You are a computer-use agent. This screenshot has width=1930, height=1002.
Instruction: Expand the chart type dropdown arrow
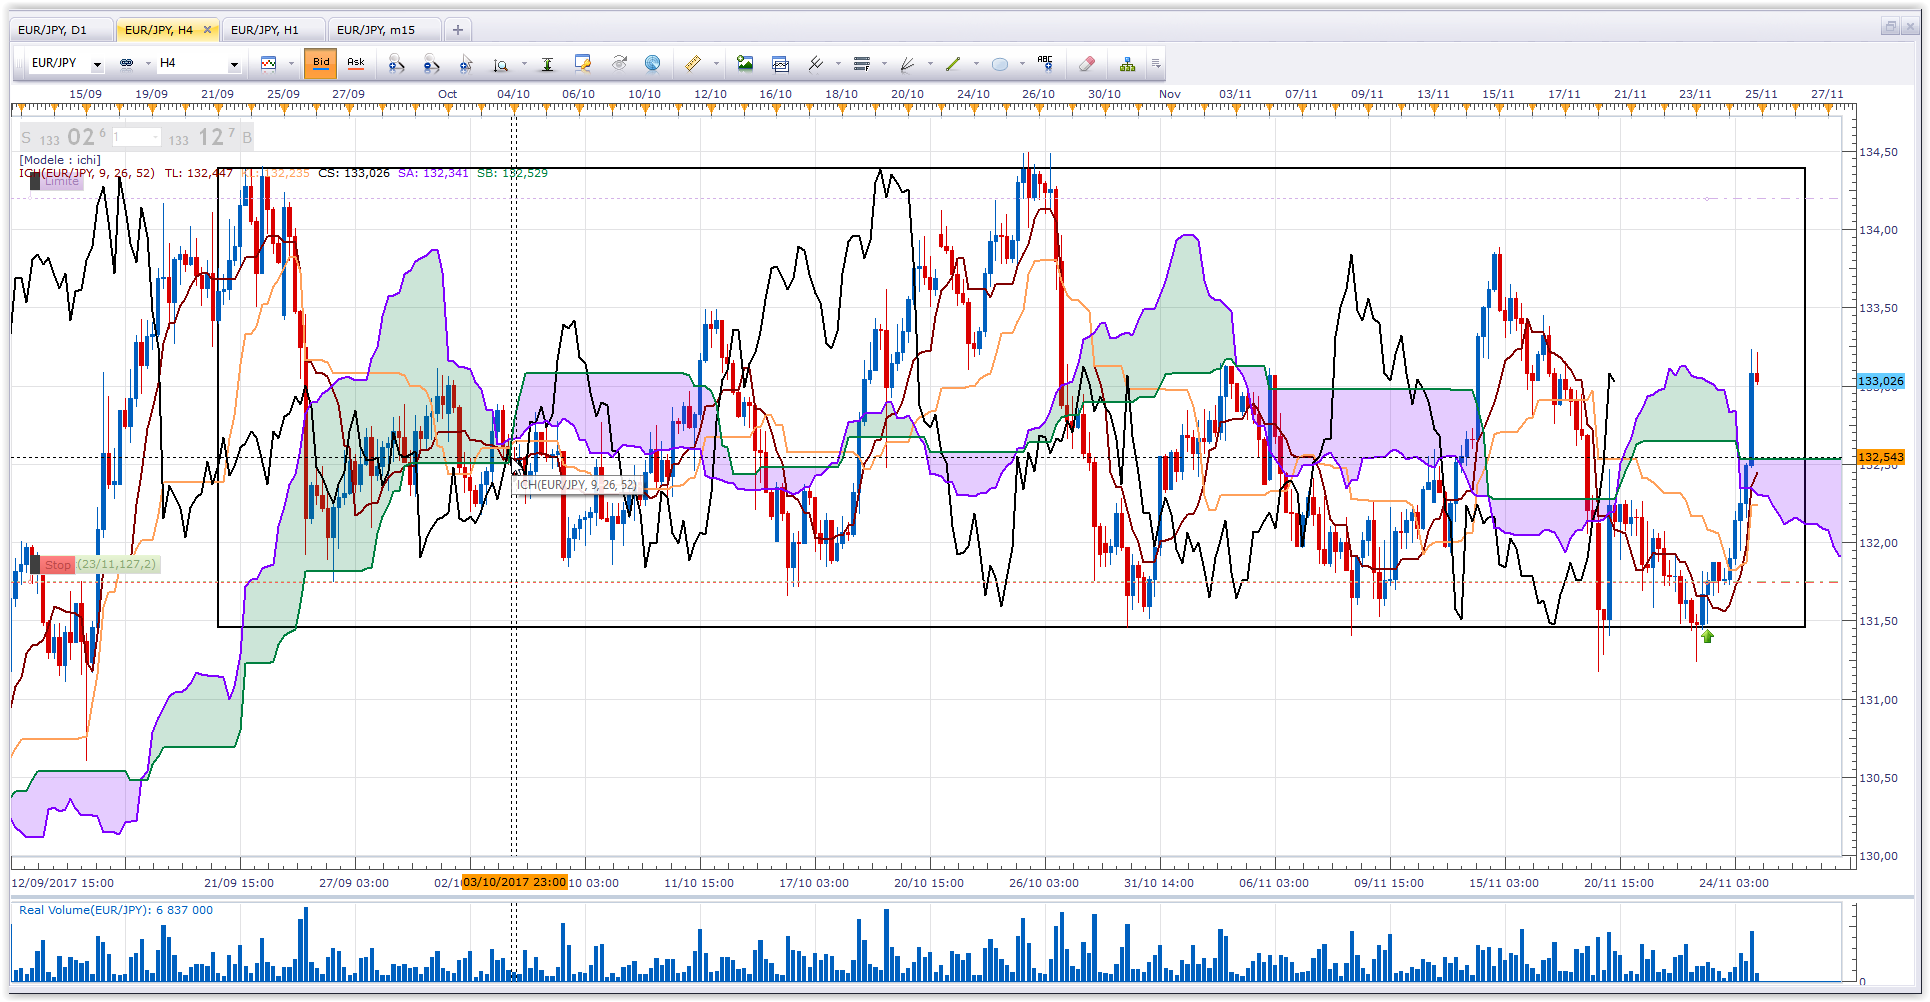pyautogui.click(x=291, y=63)
